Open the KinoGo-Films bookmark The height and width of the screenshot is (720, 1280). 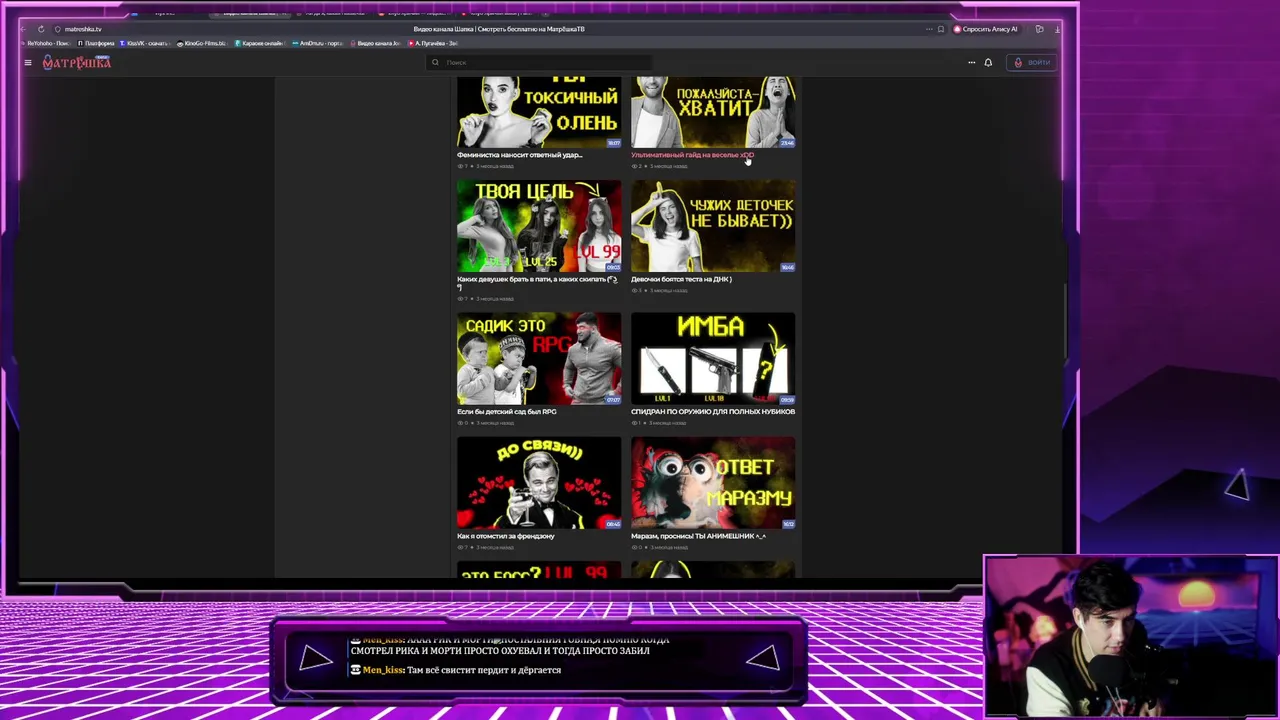click(x=202, y=43)
